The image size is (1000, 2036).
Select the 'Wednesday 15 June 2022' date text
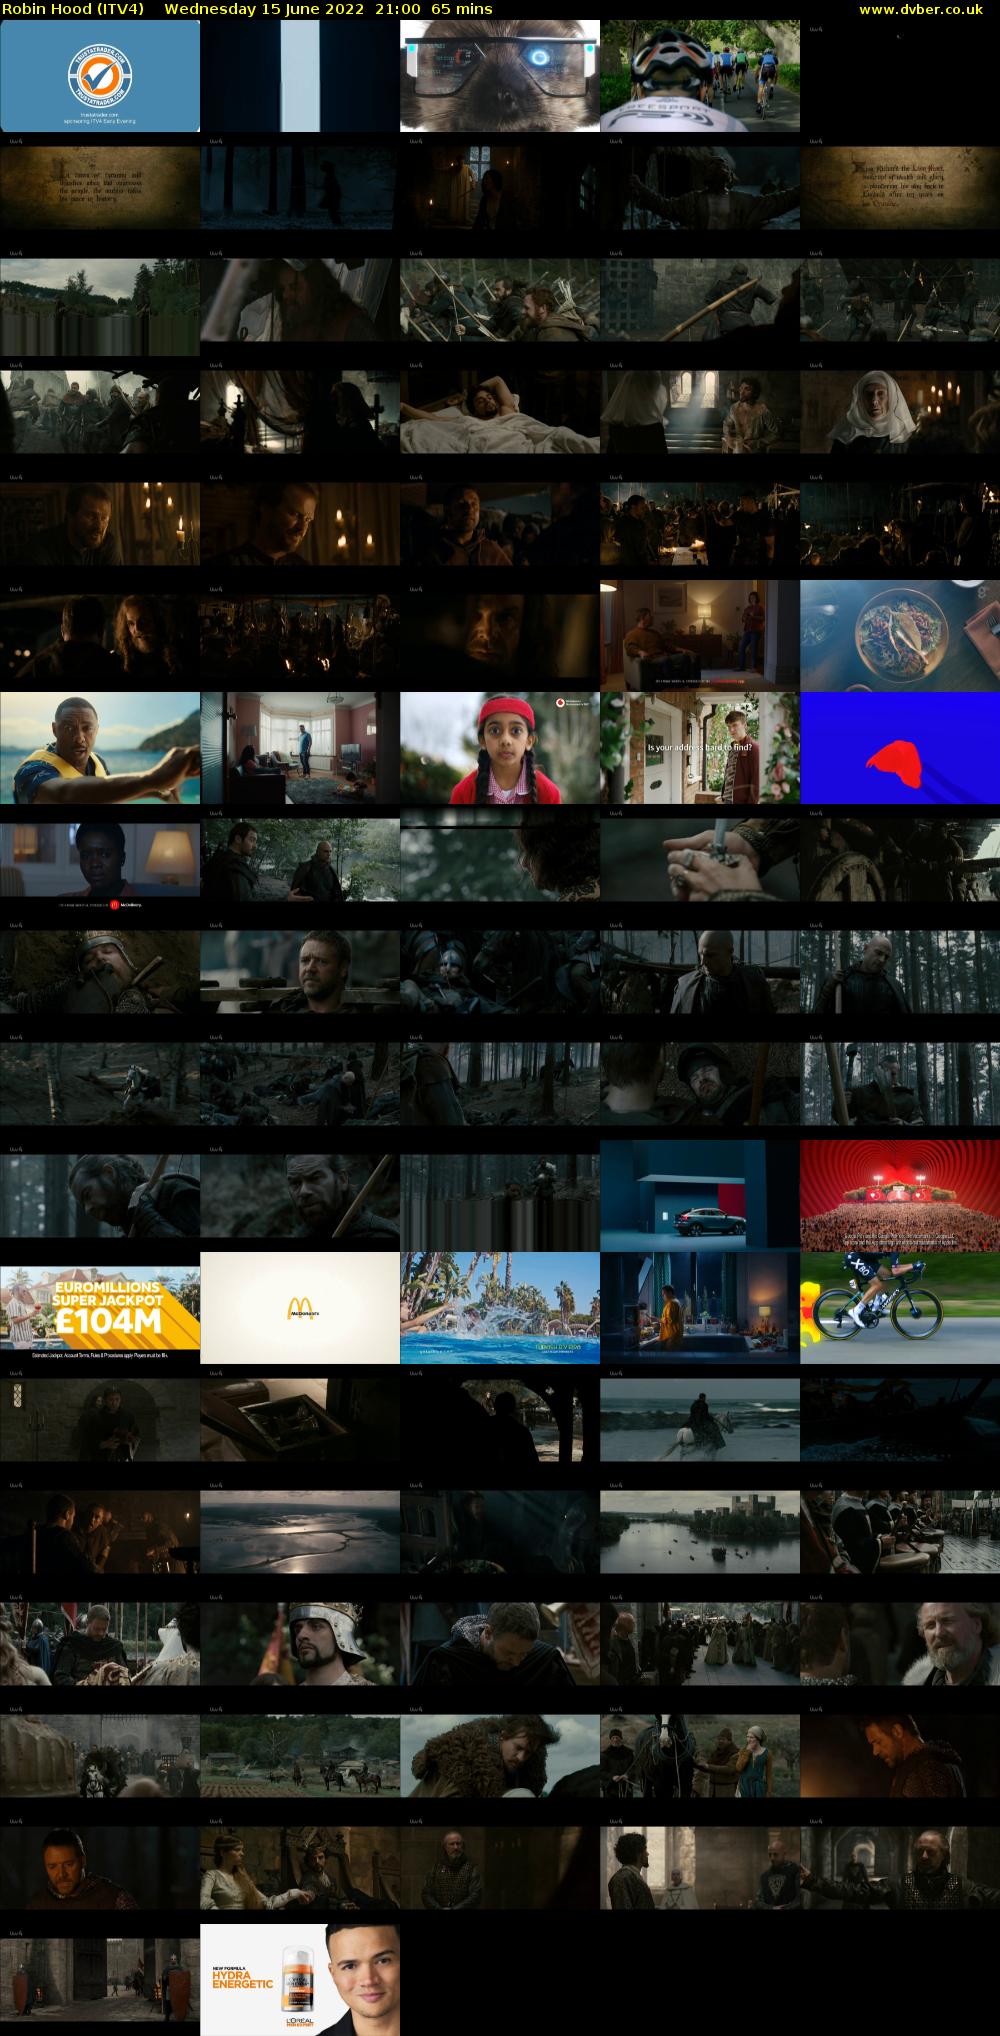262,9
